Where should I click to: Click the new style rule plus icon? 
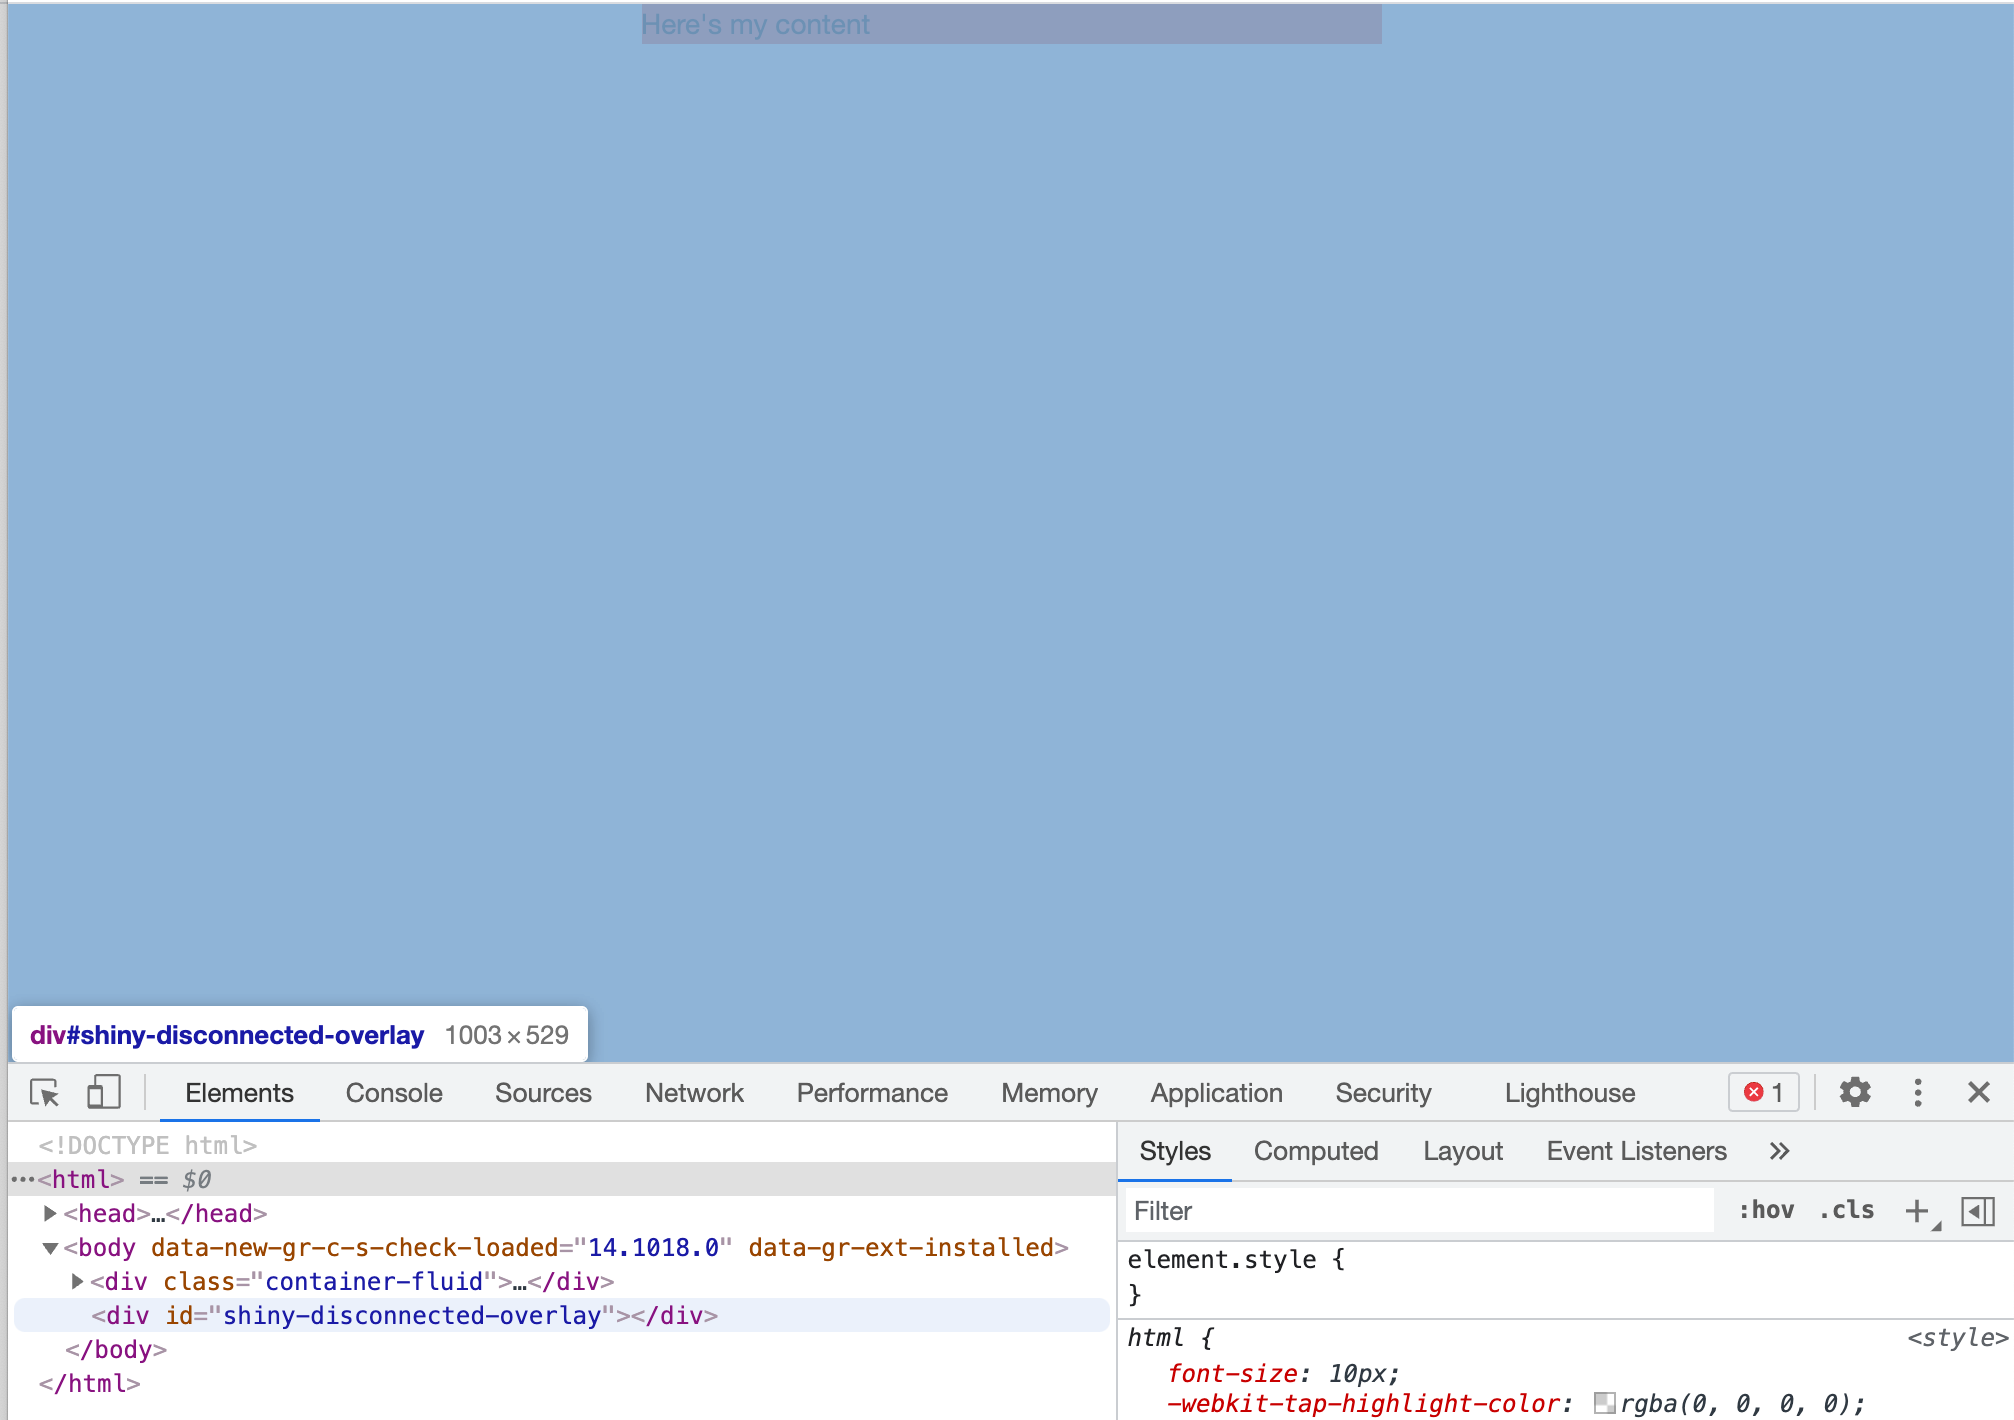[x=1917, y=1211]
